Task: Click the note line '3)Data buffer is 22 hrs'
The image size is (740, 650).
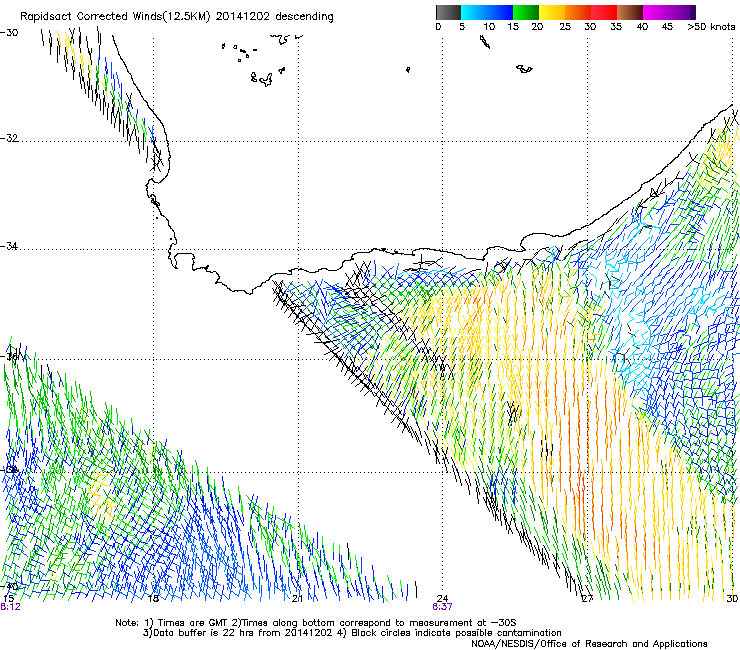Action: 352,633
